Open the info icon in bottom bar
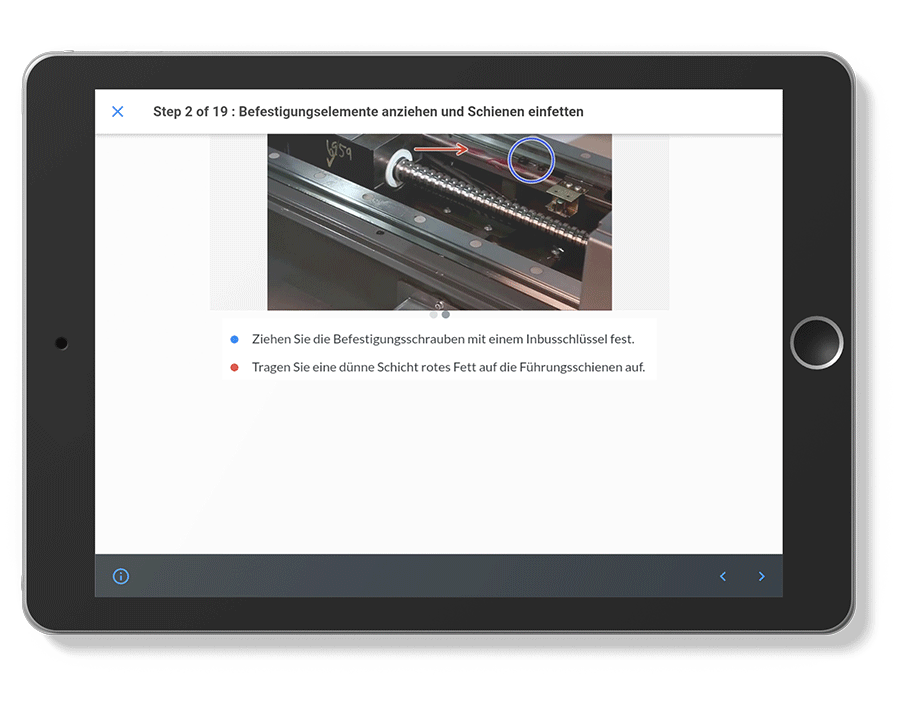The width and height of the screenshot is (900, 717). [x=121, y=576]
